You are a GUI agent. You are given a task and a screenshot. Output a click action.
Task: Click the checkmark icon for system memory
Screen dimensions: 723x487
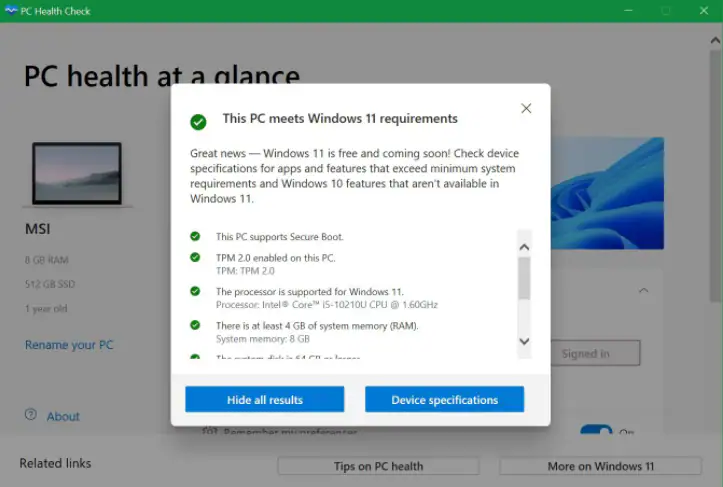point(195,325)
